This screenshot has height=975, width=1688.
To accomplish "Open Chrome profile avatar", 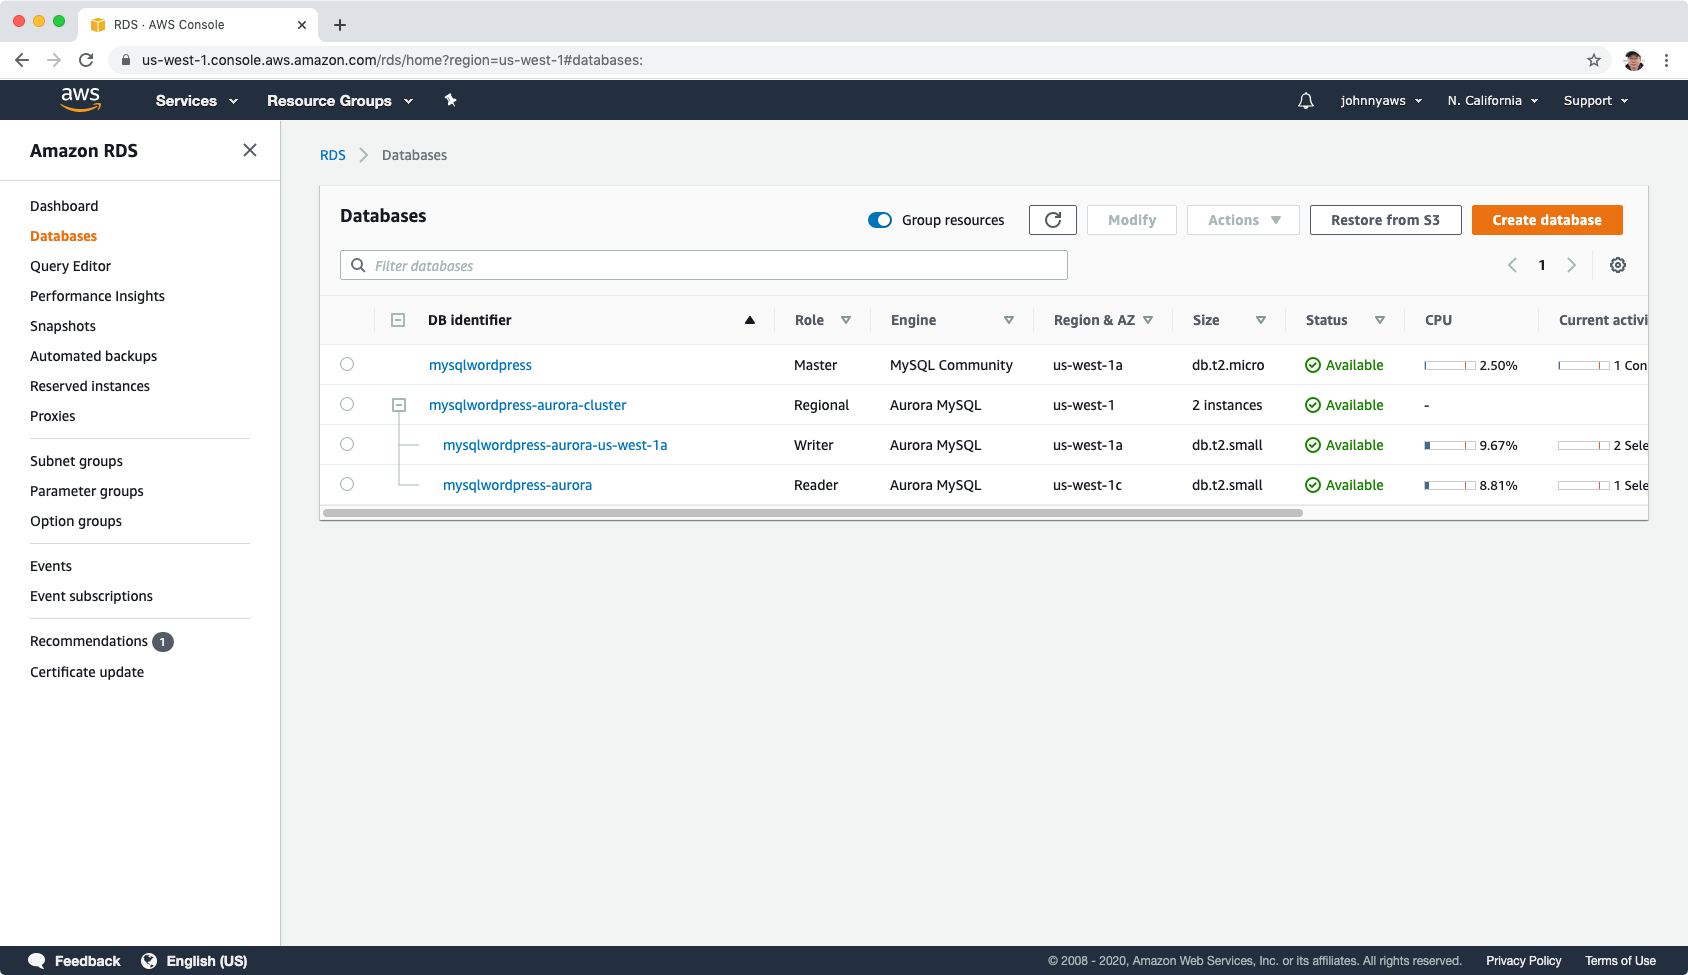I will 1634,60.
